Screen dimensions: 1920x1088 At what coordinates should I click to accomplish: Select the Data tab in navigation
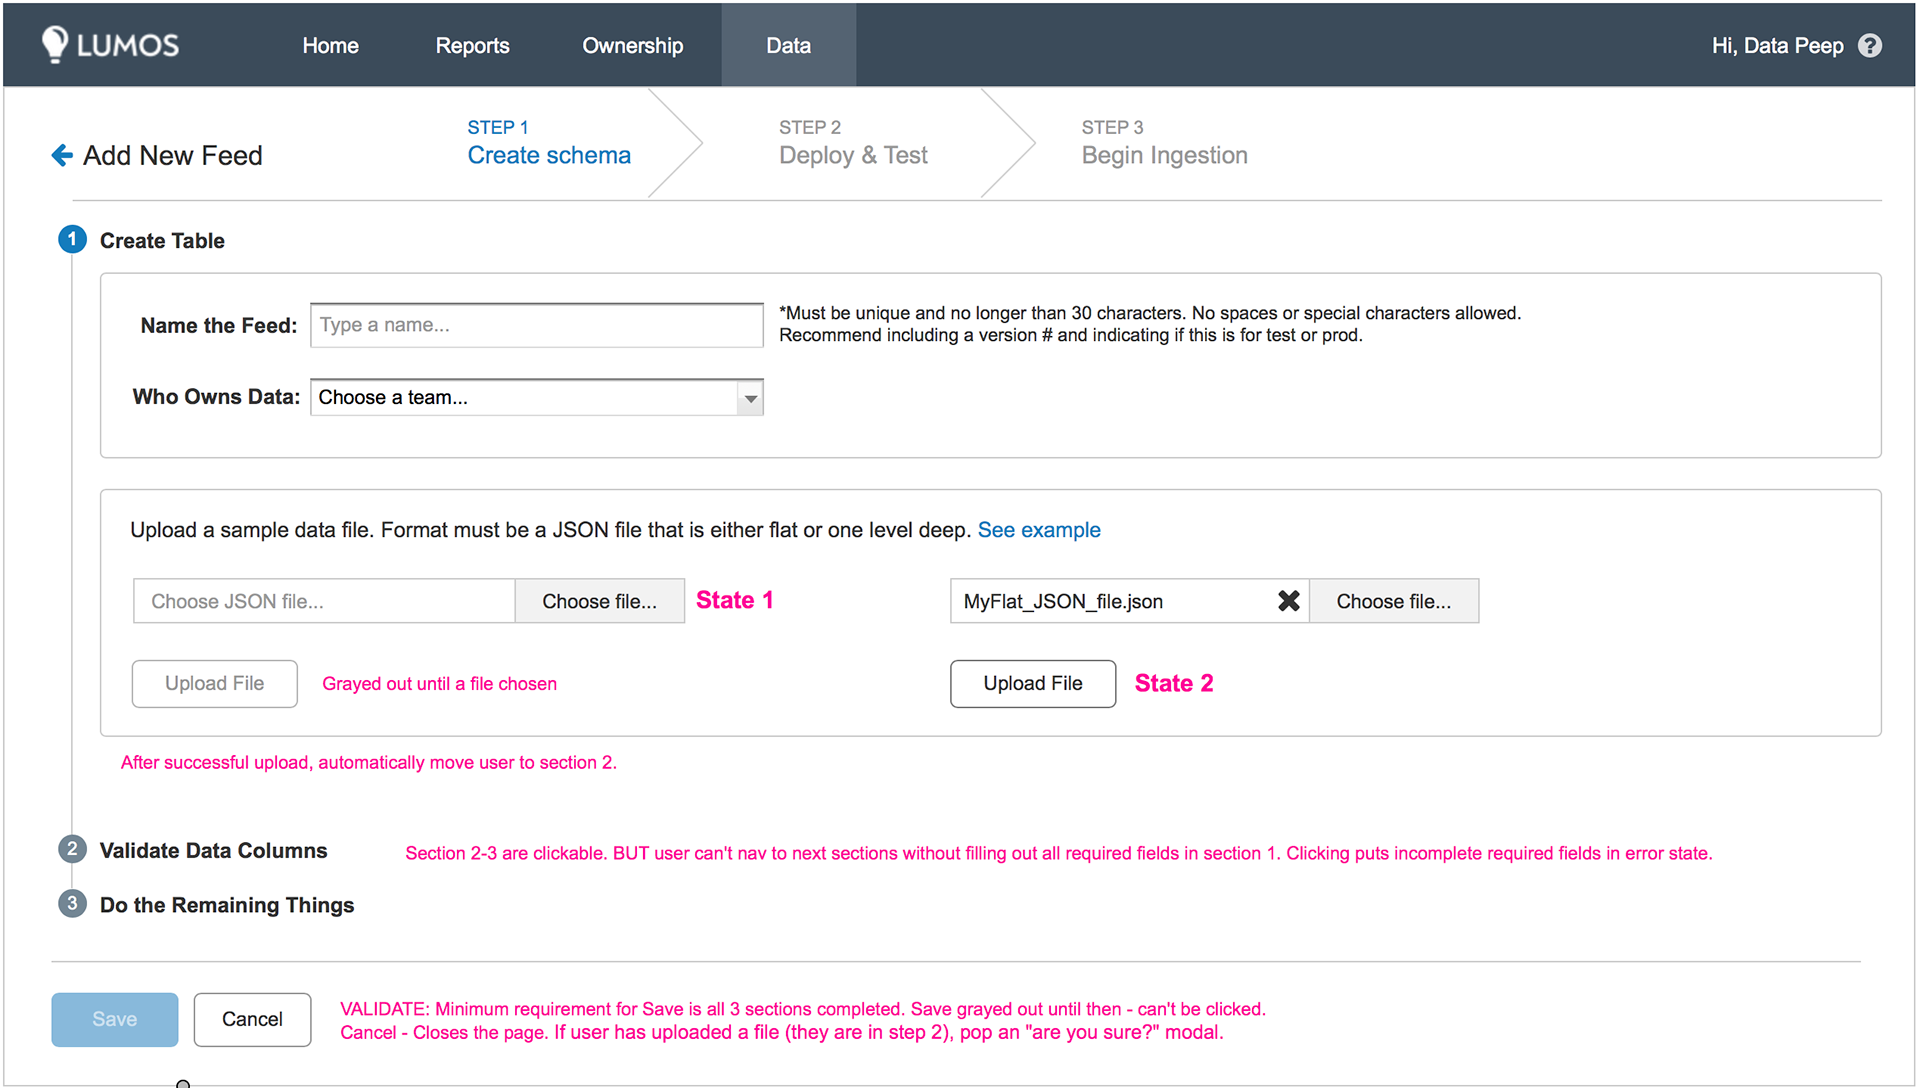[788, 46]
